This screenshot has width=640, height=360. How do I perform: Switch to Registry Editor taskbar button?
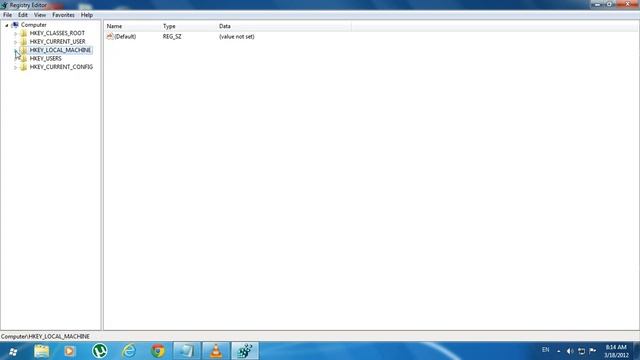pos(245,351)
